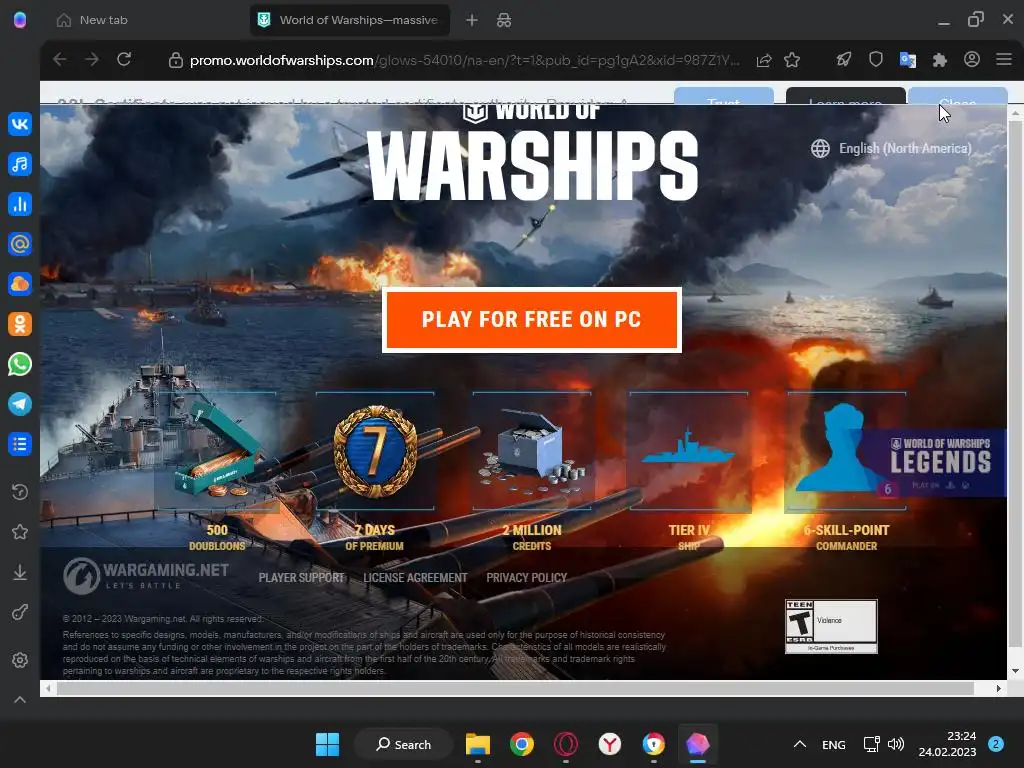Open the Mail (@) sidebar shortcut

[20, 244]
